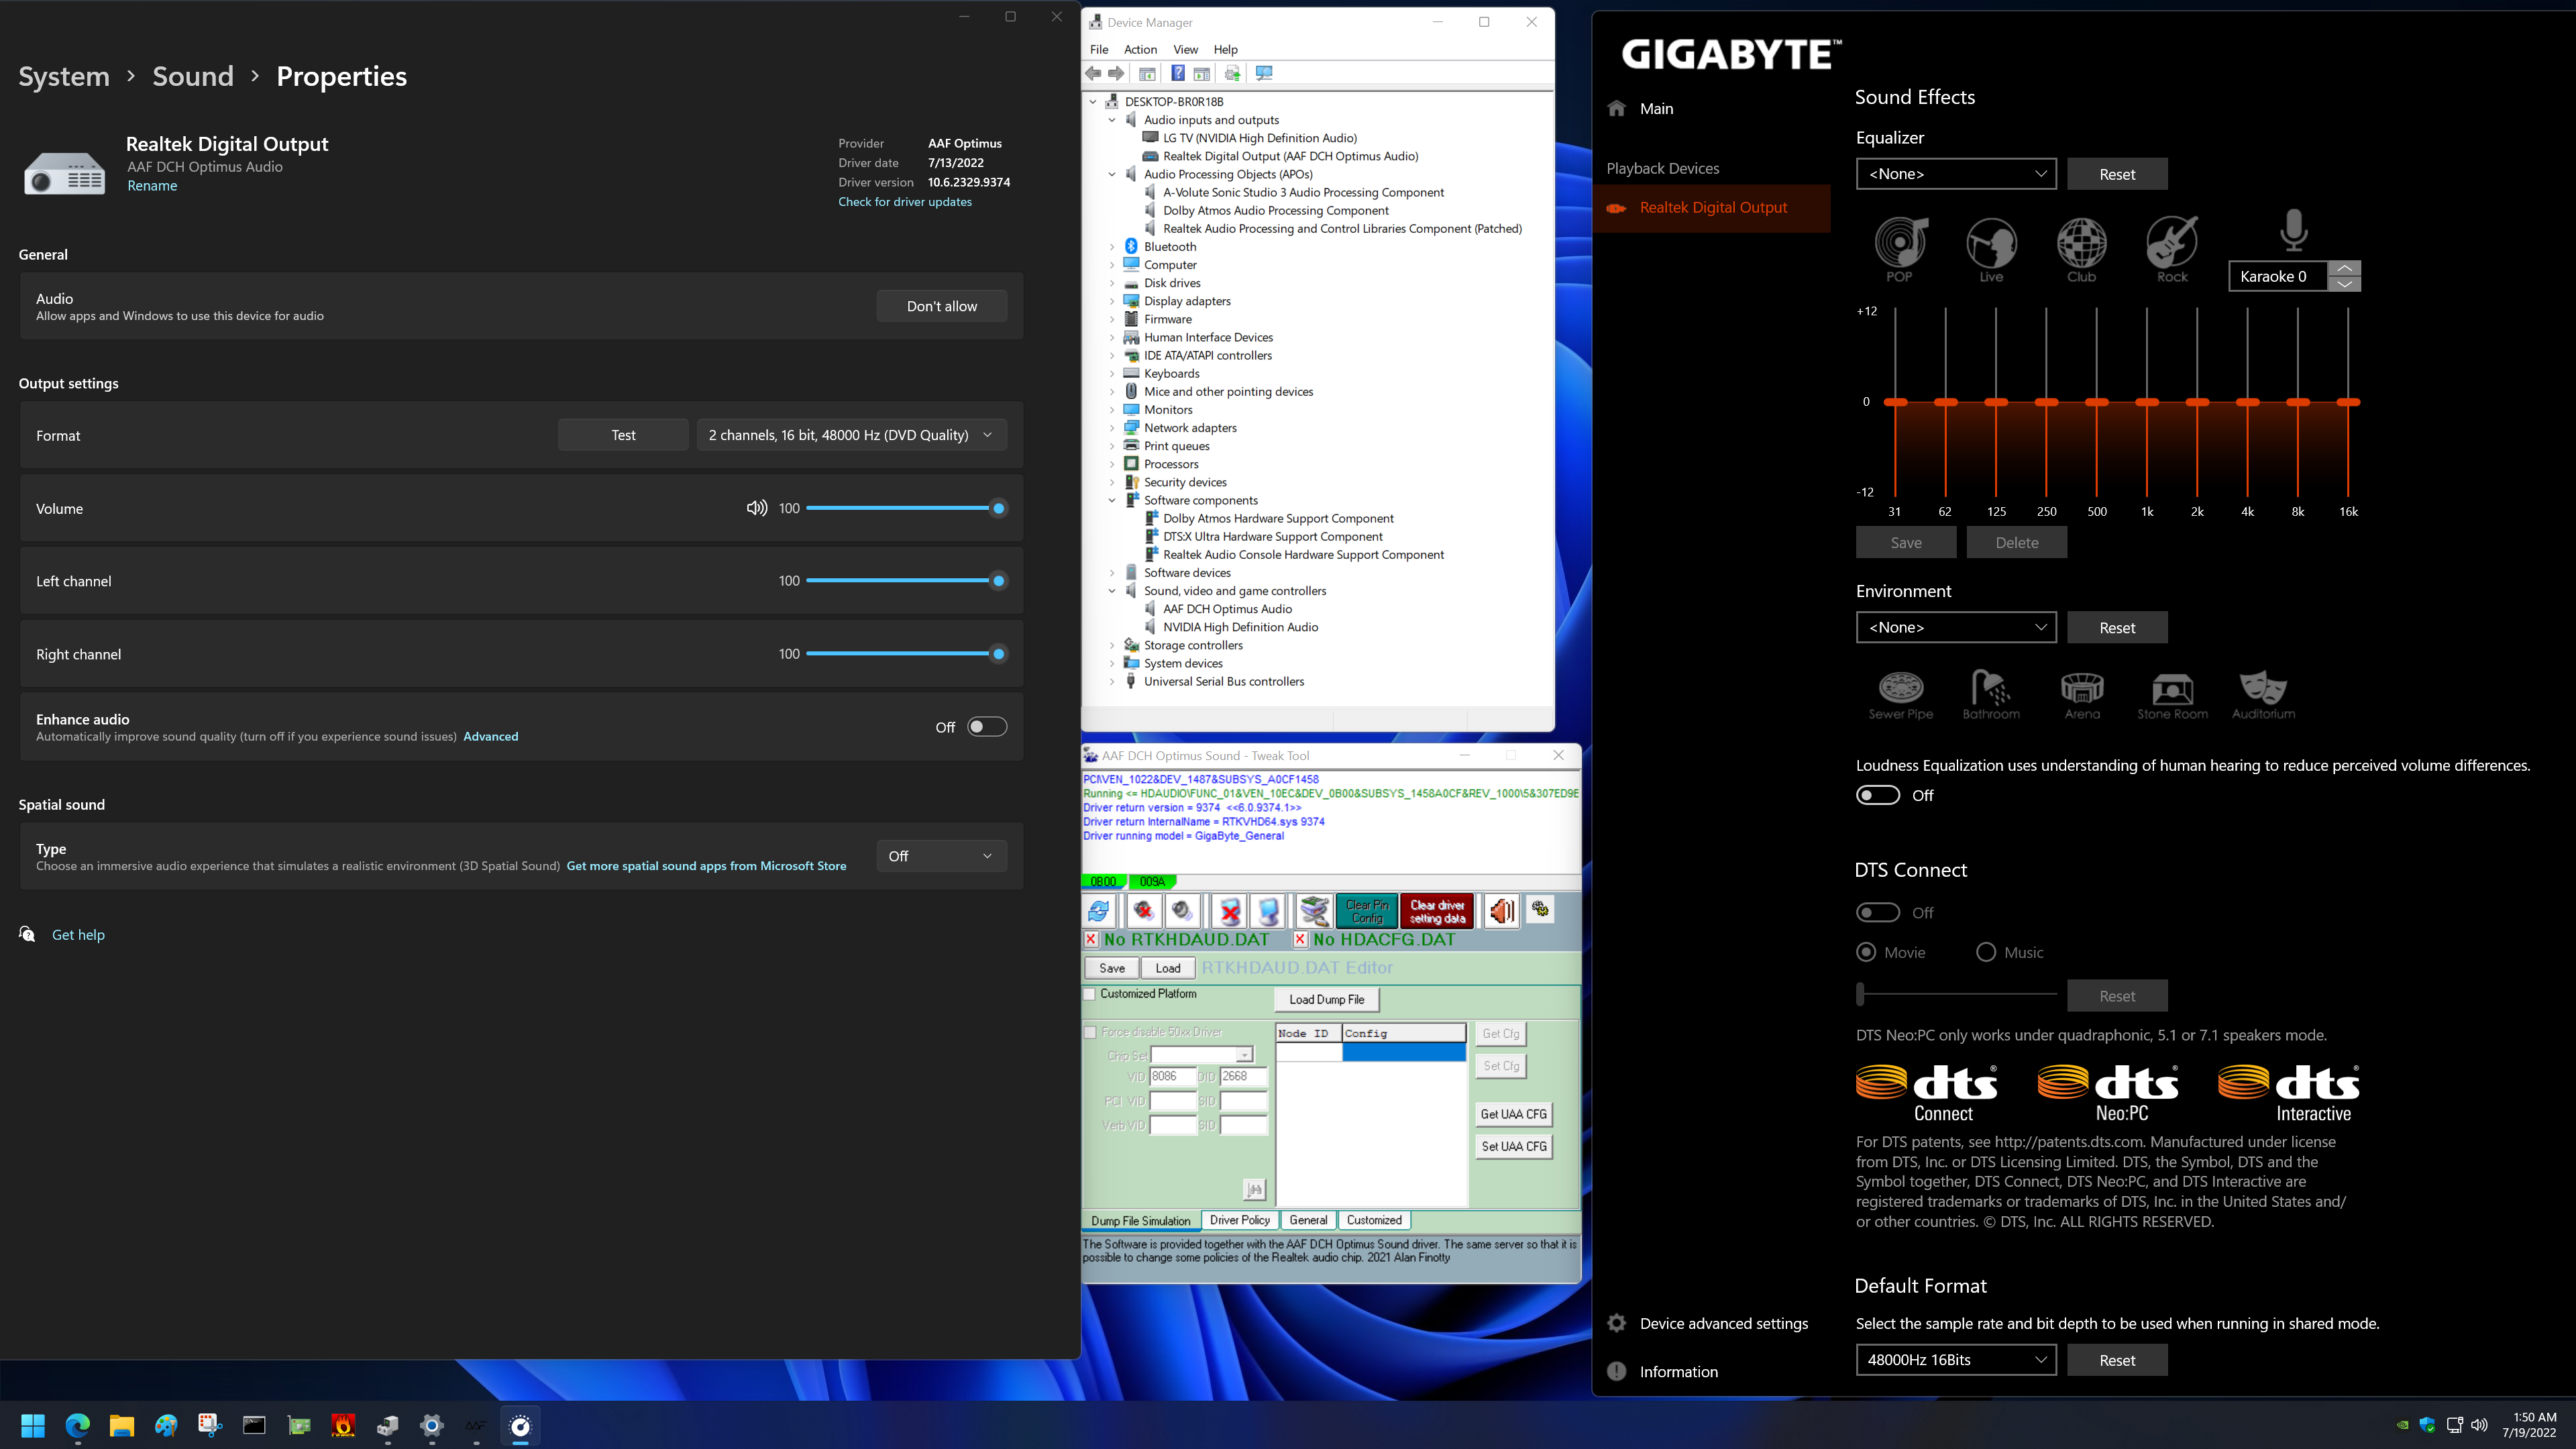Switch to the Driver Policy tab
2576x1449 pixels.
(1239, 1220)
